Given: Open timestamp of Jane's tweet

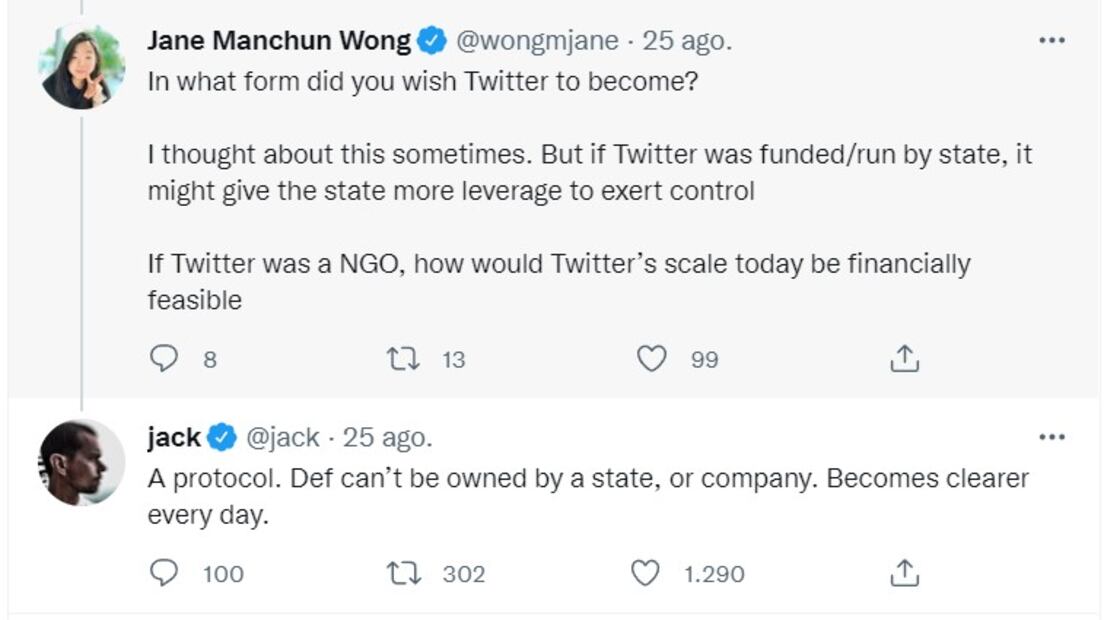Looking at the screenshot, I should click(687, 41).
